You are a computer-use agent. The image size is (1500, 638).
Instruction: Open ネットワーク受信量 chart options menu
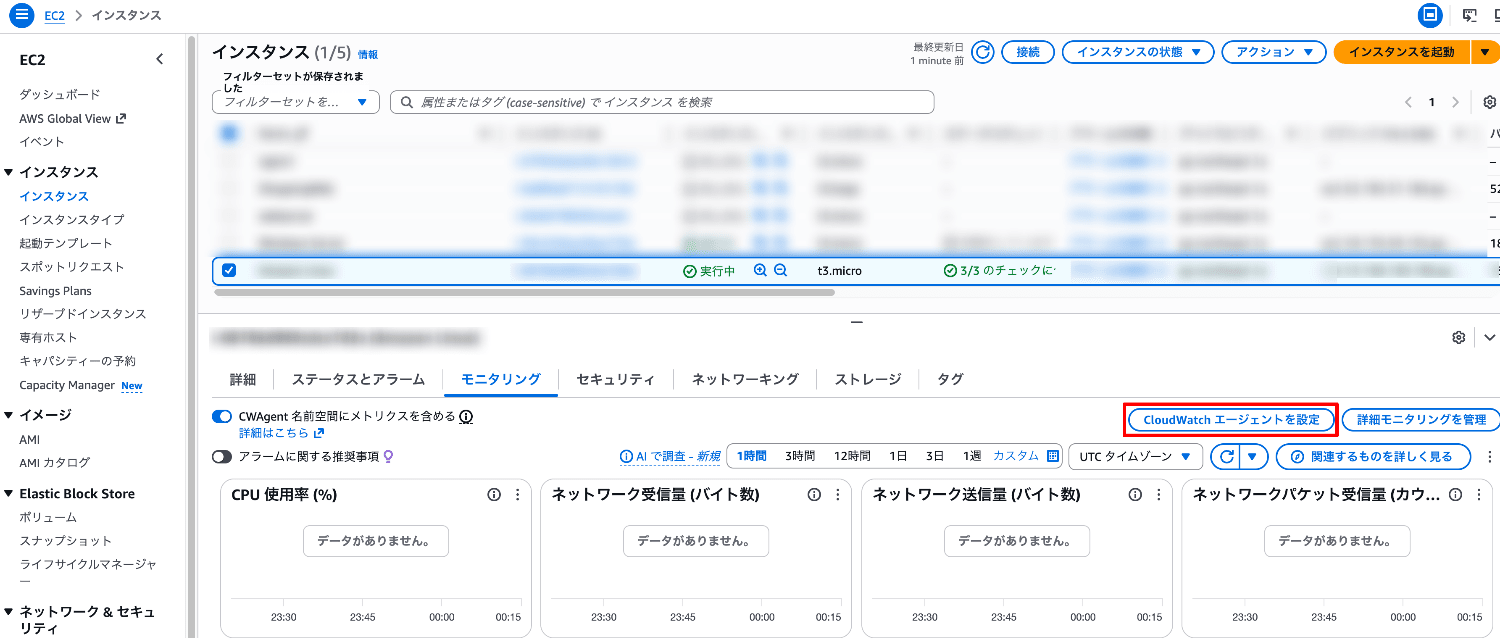tap(838, 494)
